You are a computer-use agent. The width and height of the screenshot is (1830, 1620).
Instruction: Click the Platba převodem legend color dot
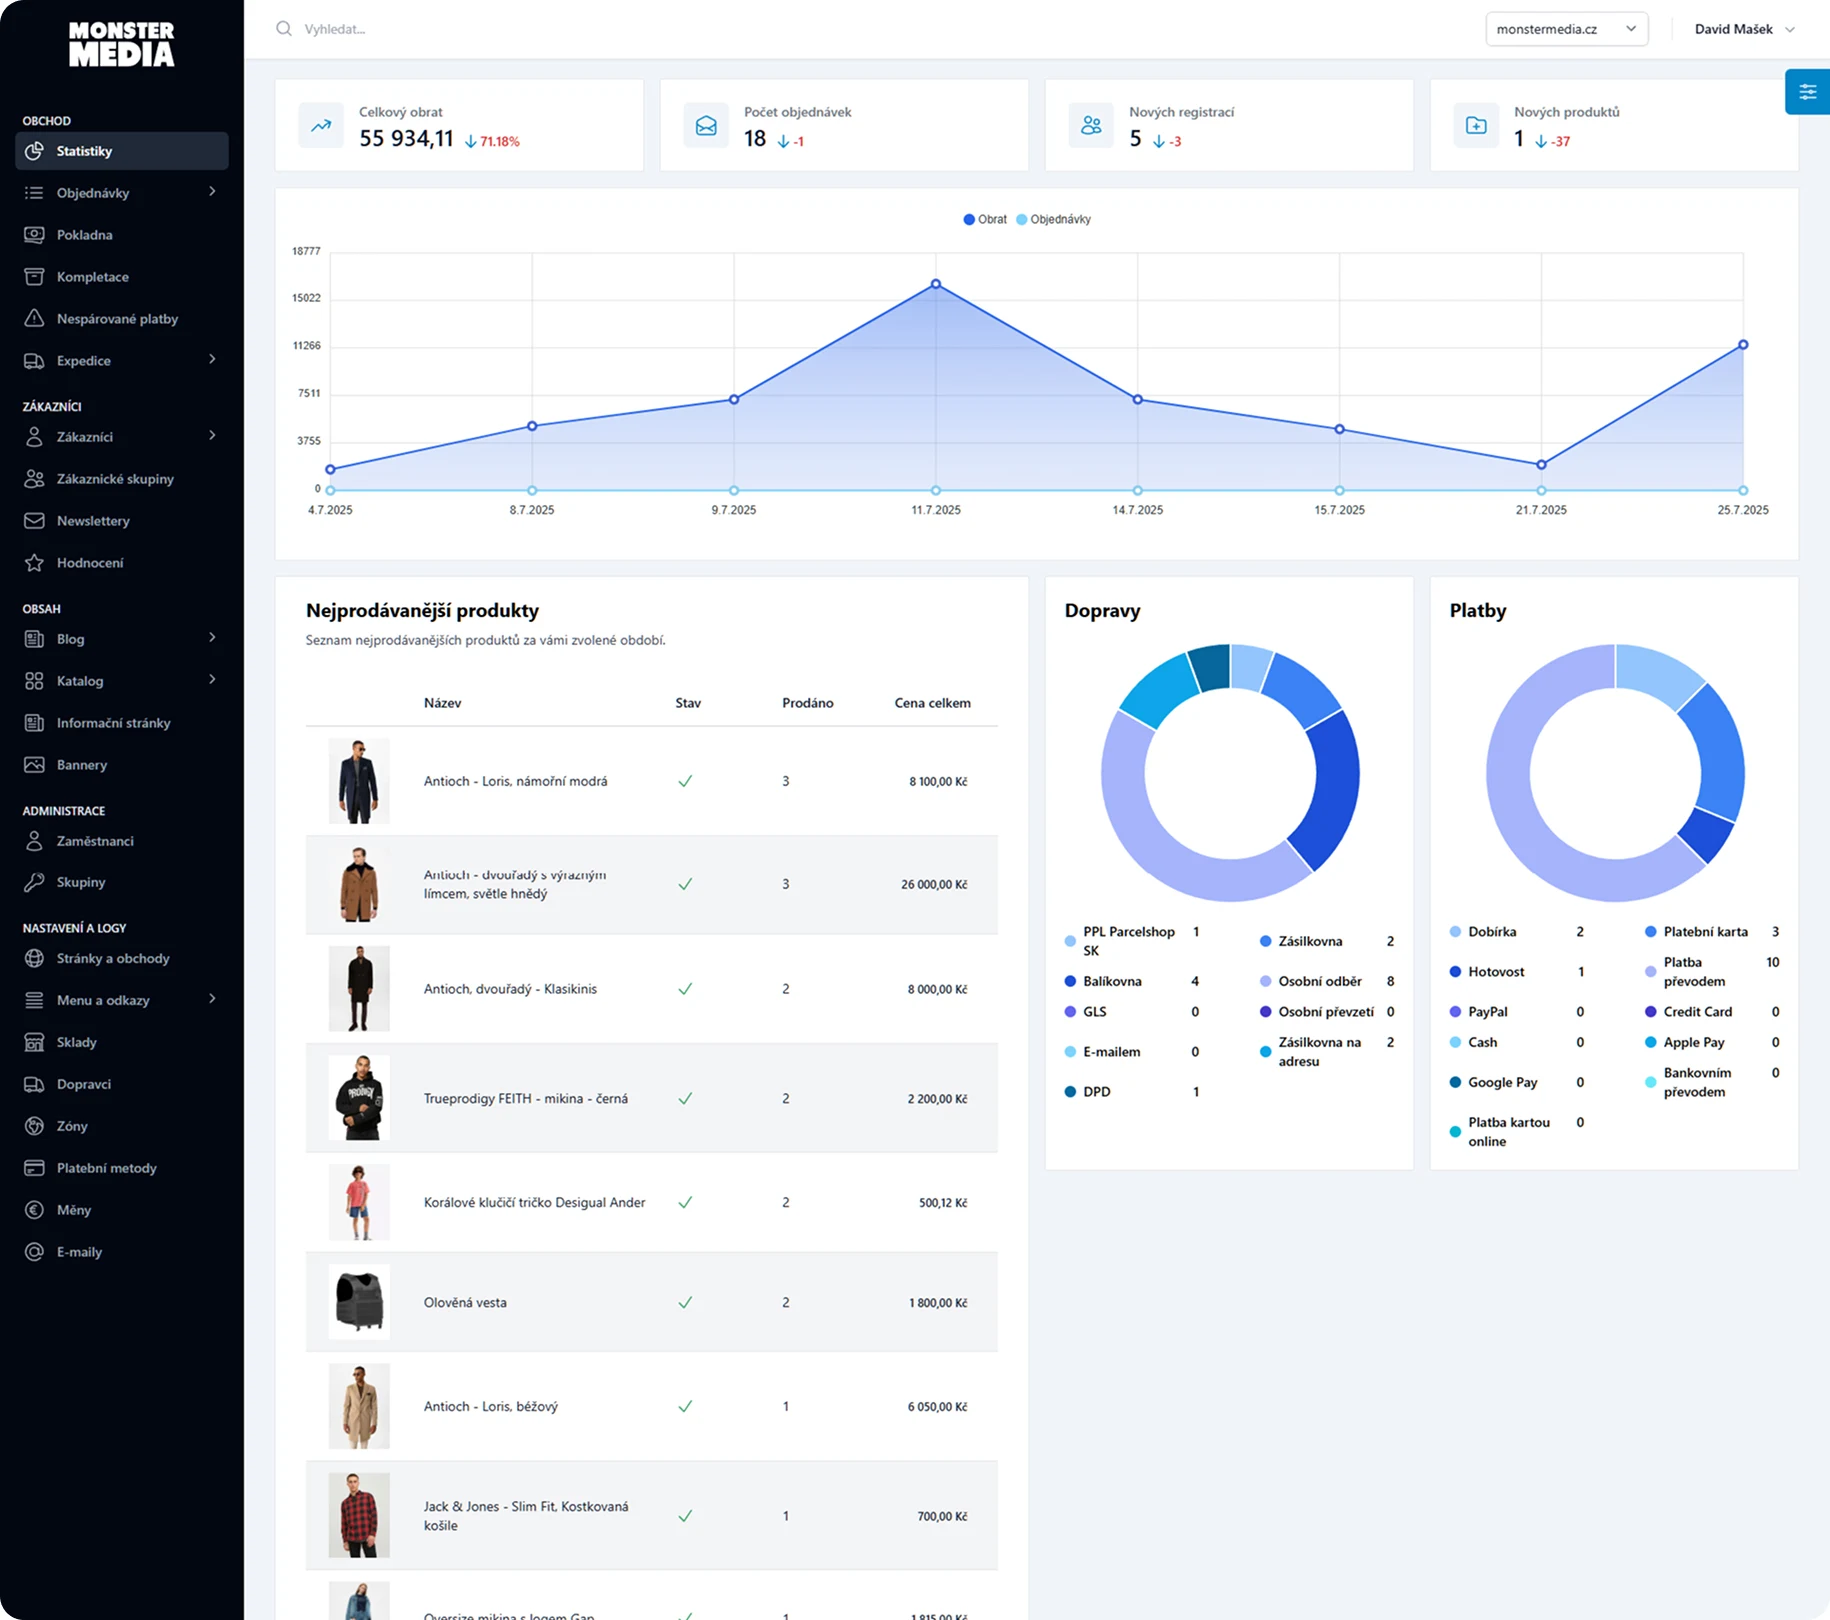click(1650, 972)
